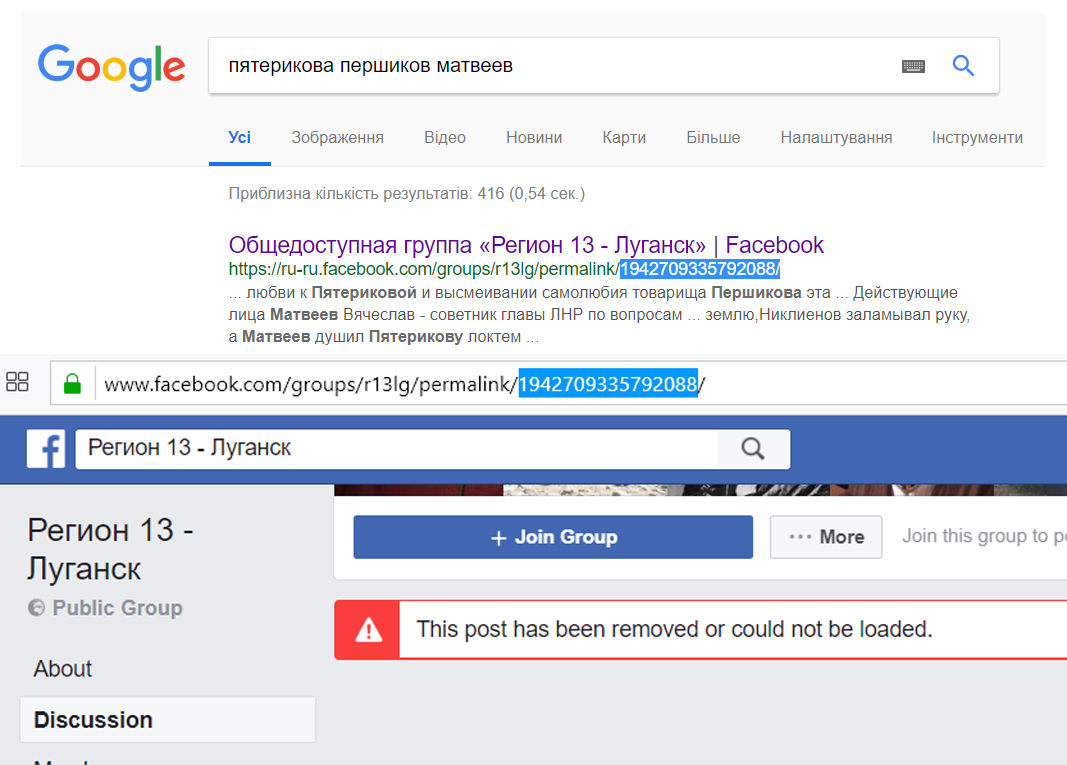Screen dimensions: 1067x765
Task: Open the Відео results tab
Action: coord(444,138)
